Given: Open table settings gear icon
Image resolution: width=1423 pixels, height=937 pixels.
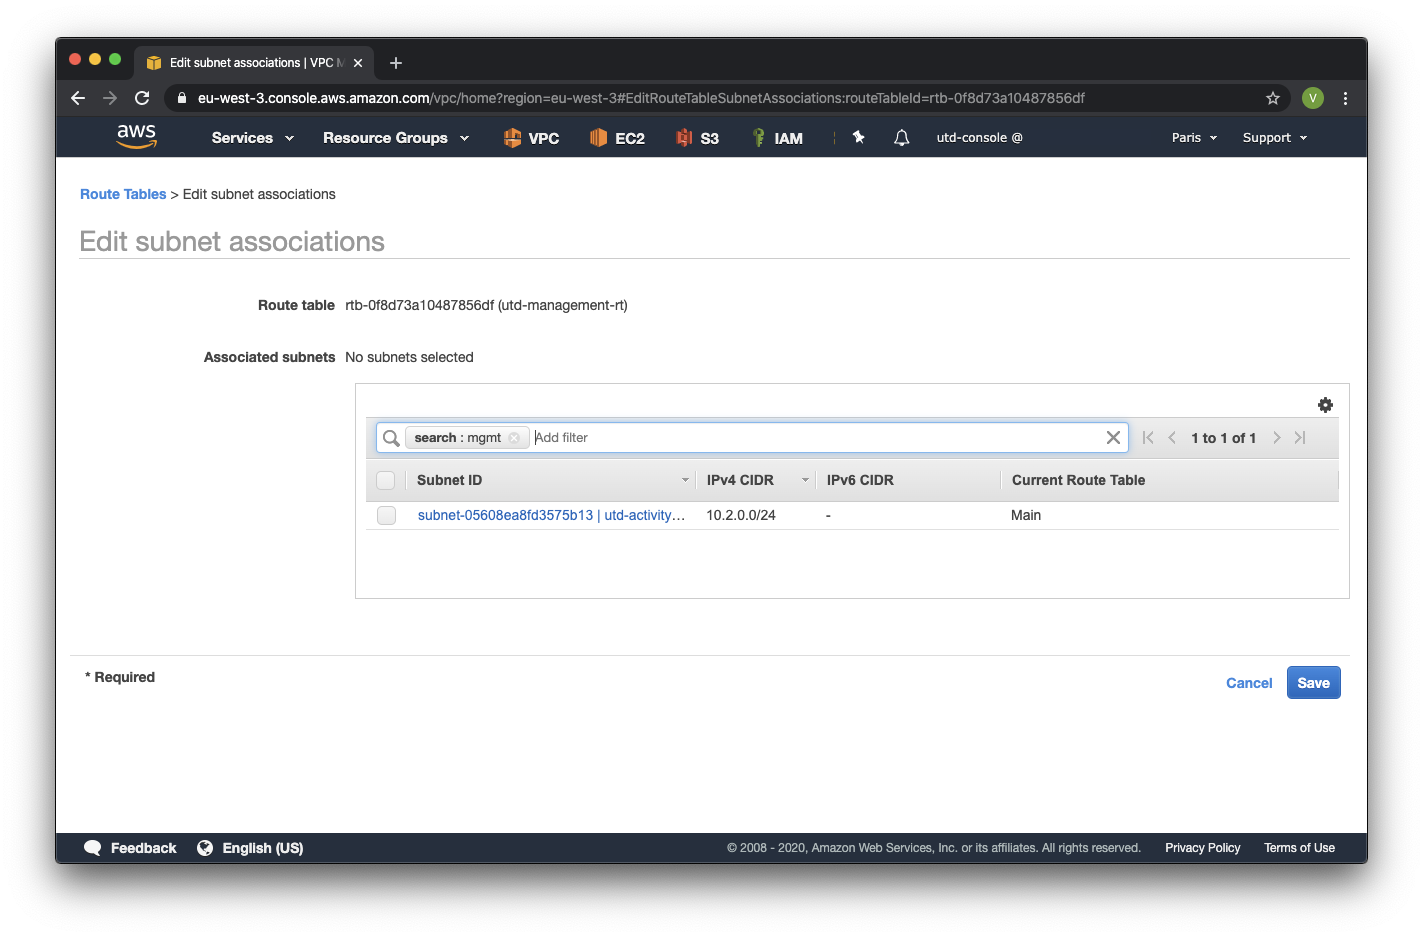Looking at the screenshot, I should point(1325,405).
